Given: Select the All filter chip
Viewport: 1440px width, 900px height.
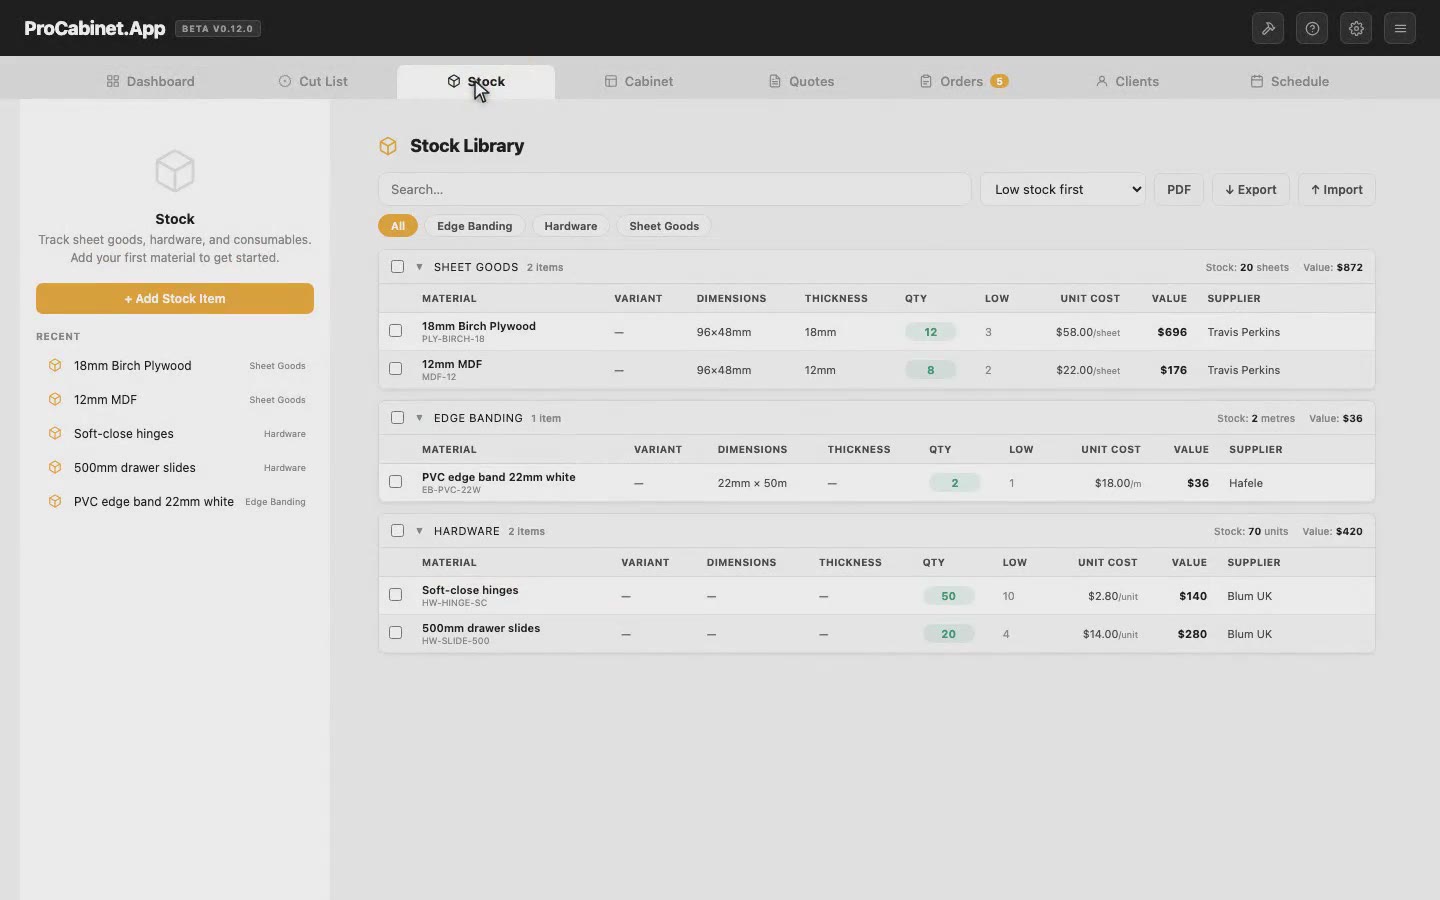Looking at the screenshot, I should point(398,226).
